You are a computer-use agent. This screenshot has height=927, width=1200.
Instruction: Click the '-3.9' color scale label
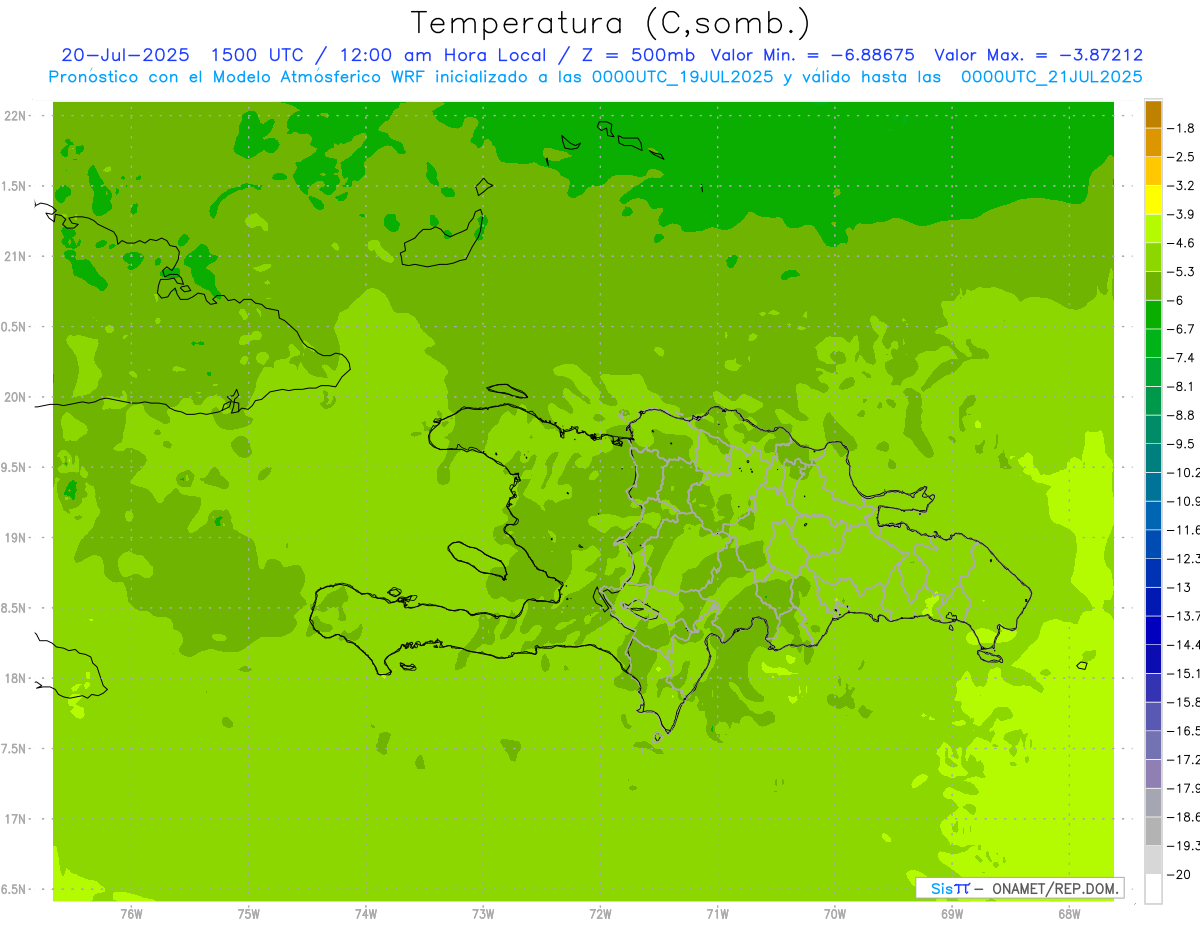pos(1181,214)
